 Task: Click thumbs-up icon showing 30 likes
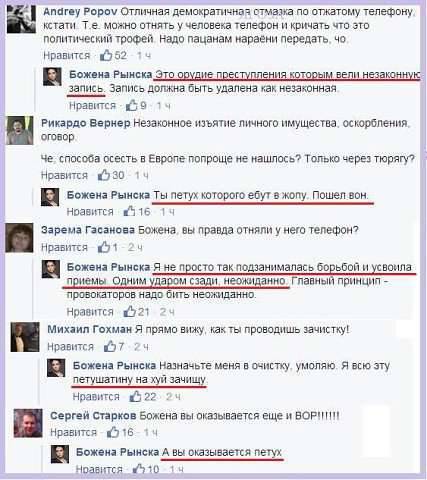coord(104,175)
